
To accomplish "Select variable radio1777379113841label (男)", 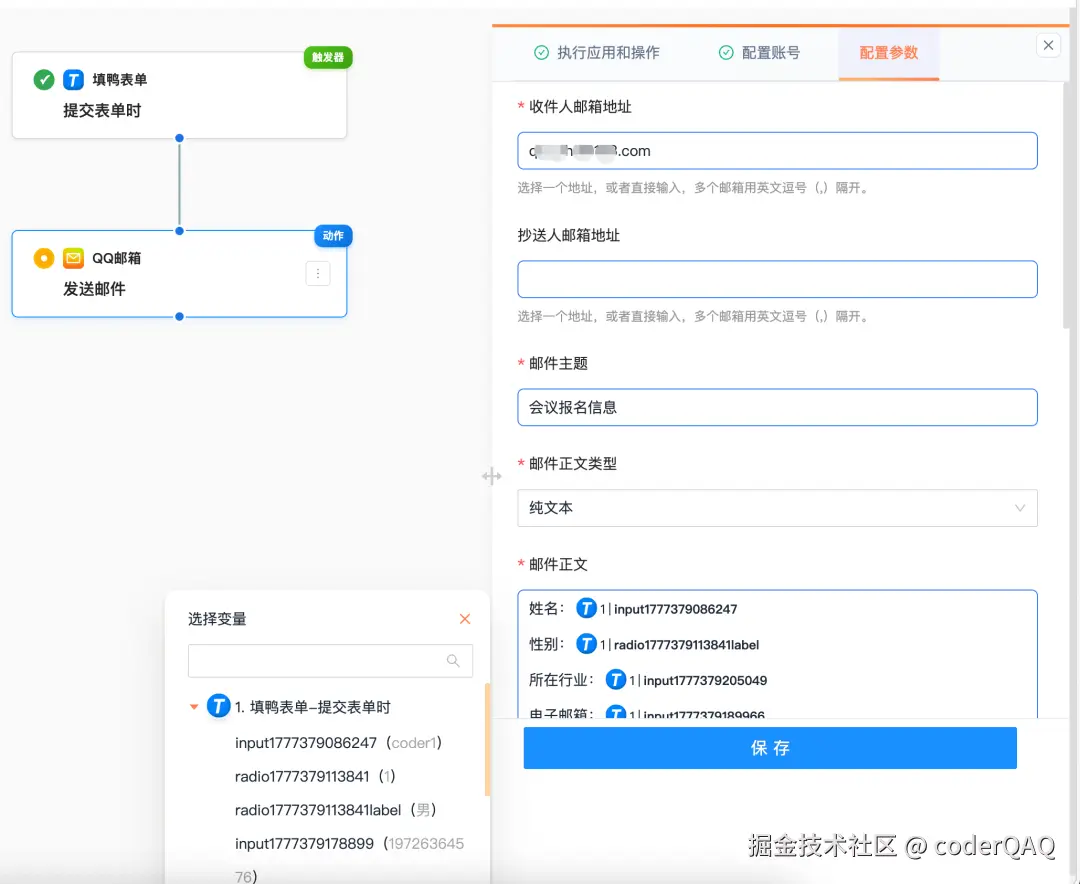I will [336, 810].
